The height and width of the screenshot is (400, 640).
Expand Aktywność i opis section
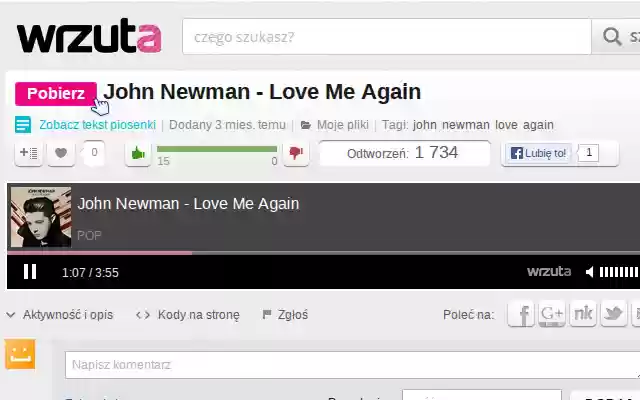(60, 315)
